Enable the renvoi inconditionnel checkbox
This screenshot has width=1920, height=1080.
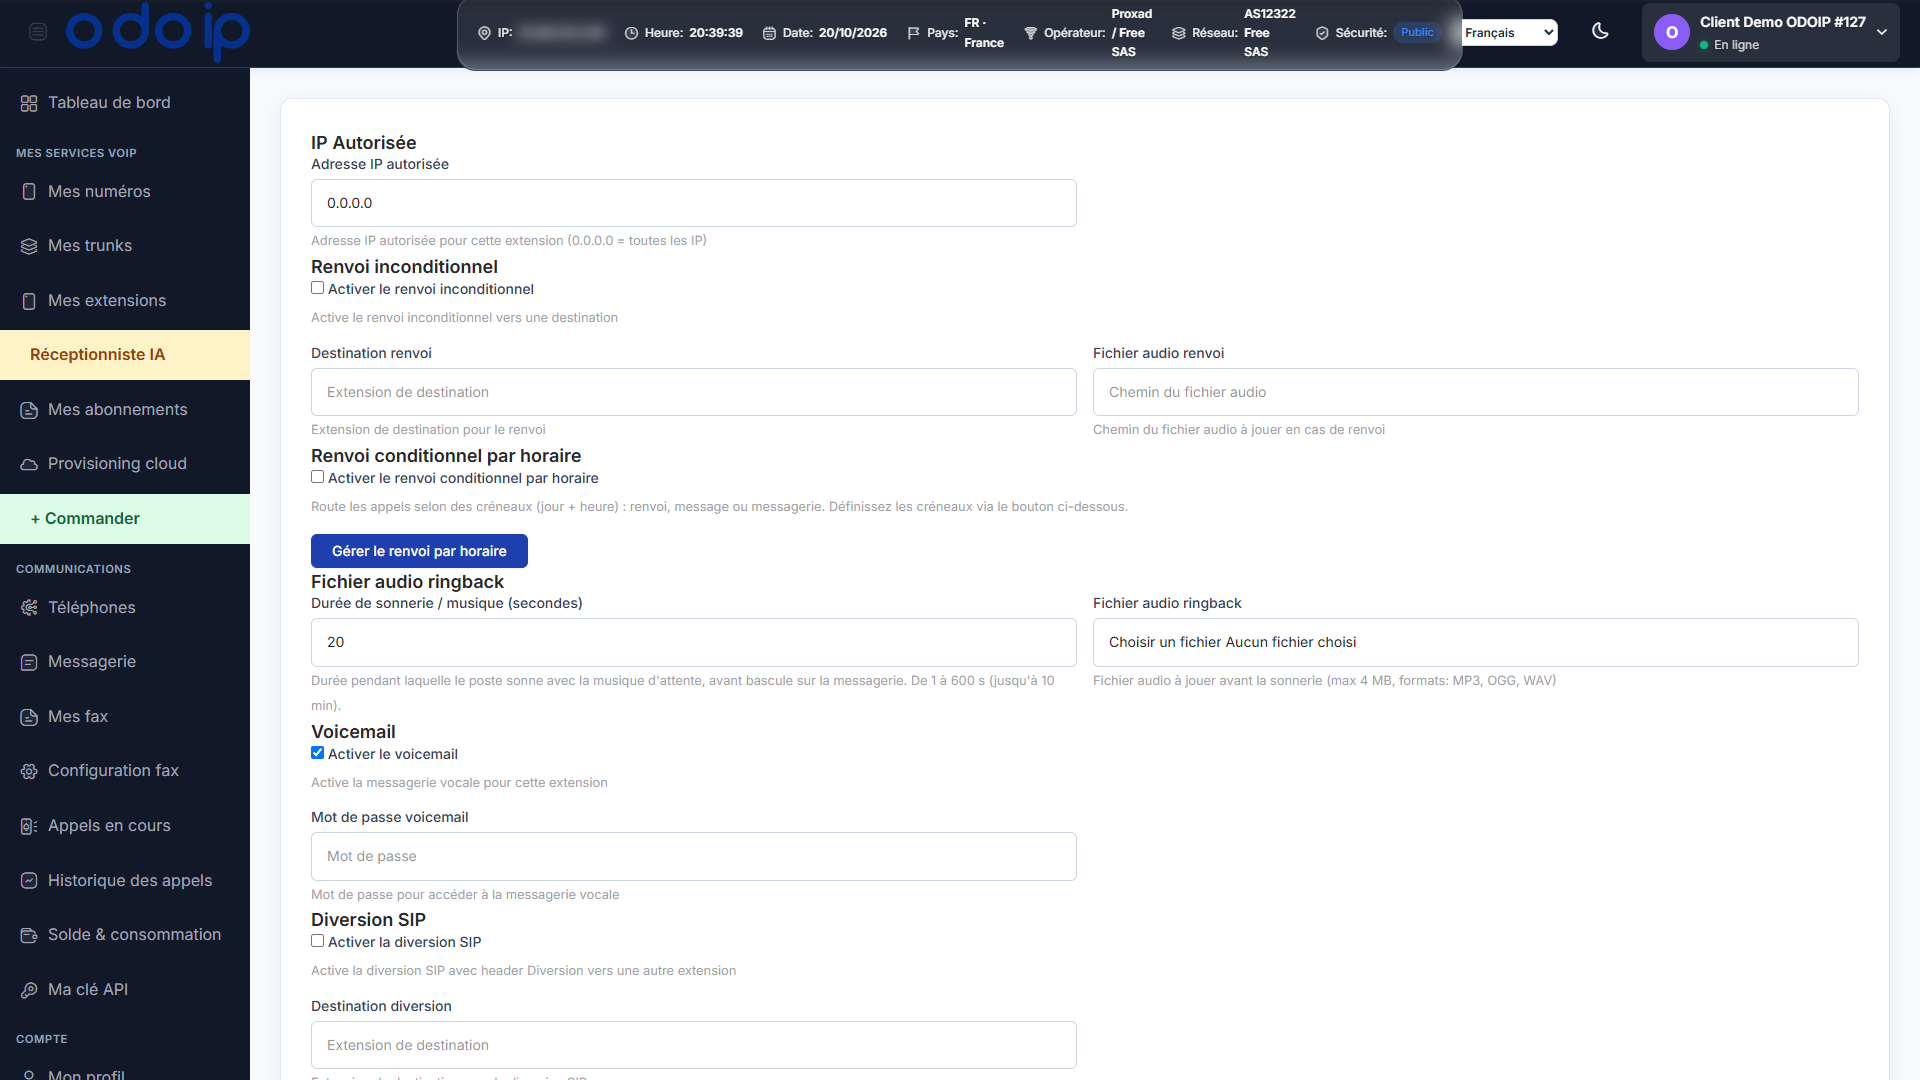tap(317, 288)
